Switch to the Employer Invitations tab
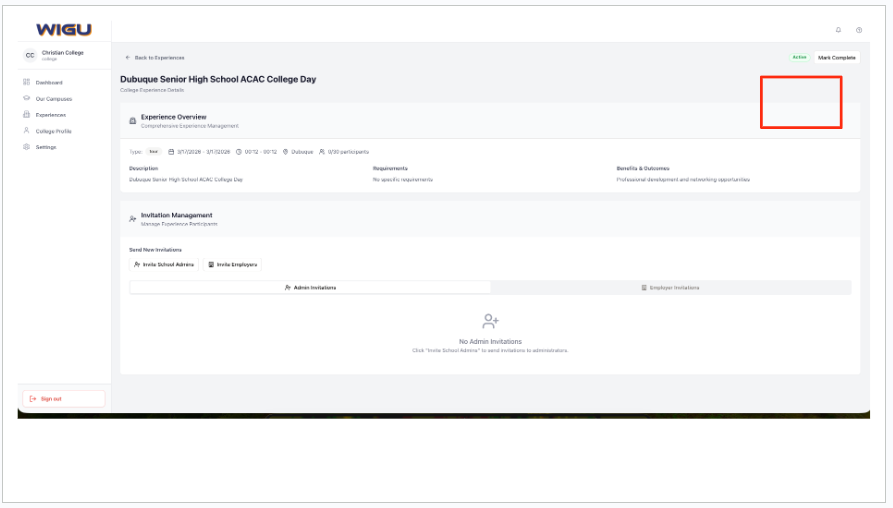This screenshot has width=893, height=508. click(670, 287)
